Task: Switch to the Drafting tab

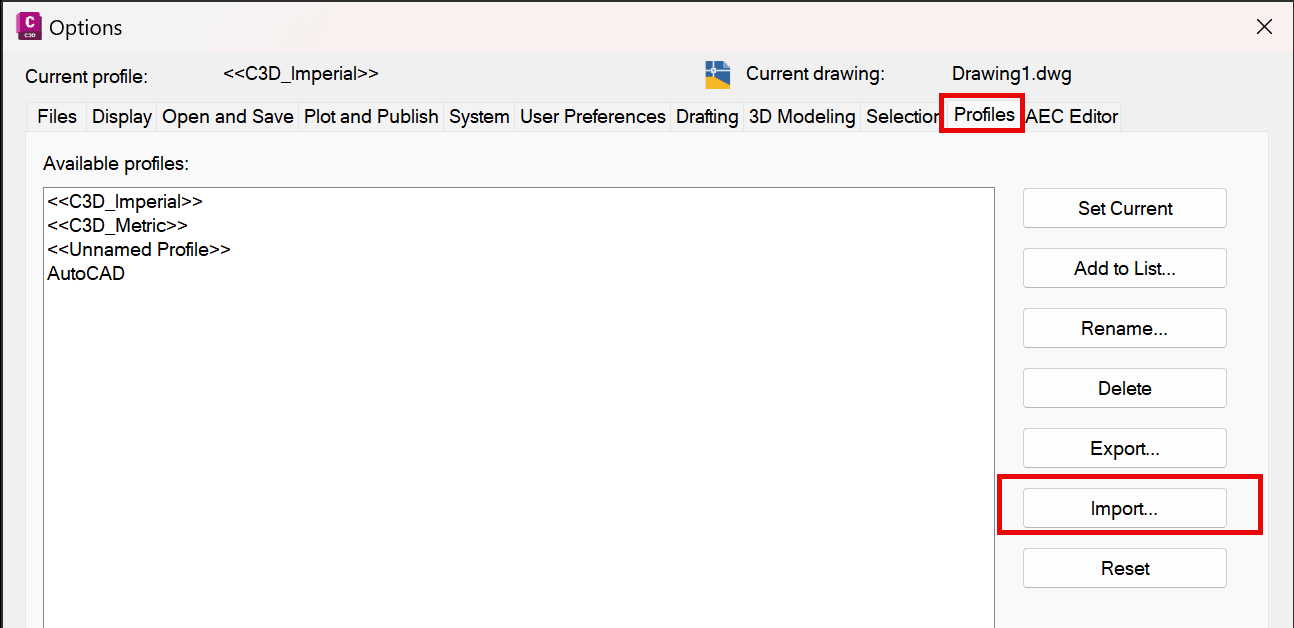Action: (x=707, y=117)
